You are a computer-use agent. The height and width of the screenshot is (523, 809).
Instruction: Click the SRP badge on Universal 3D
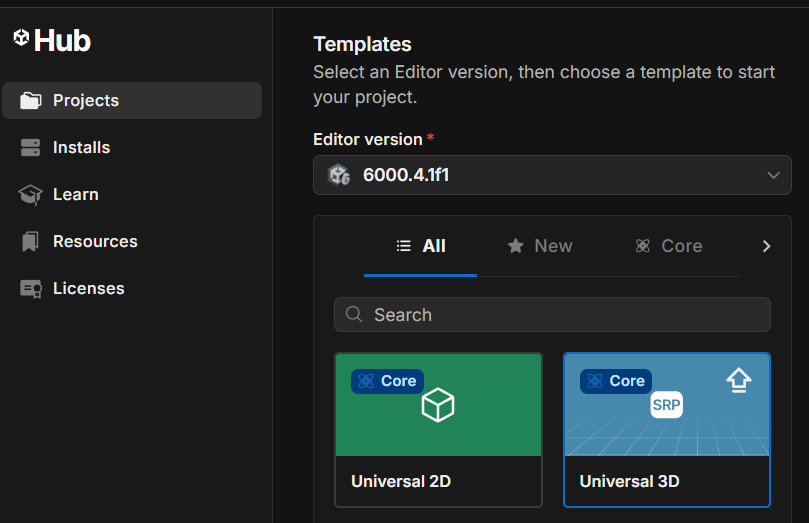[x=666, y=405]
